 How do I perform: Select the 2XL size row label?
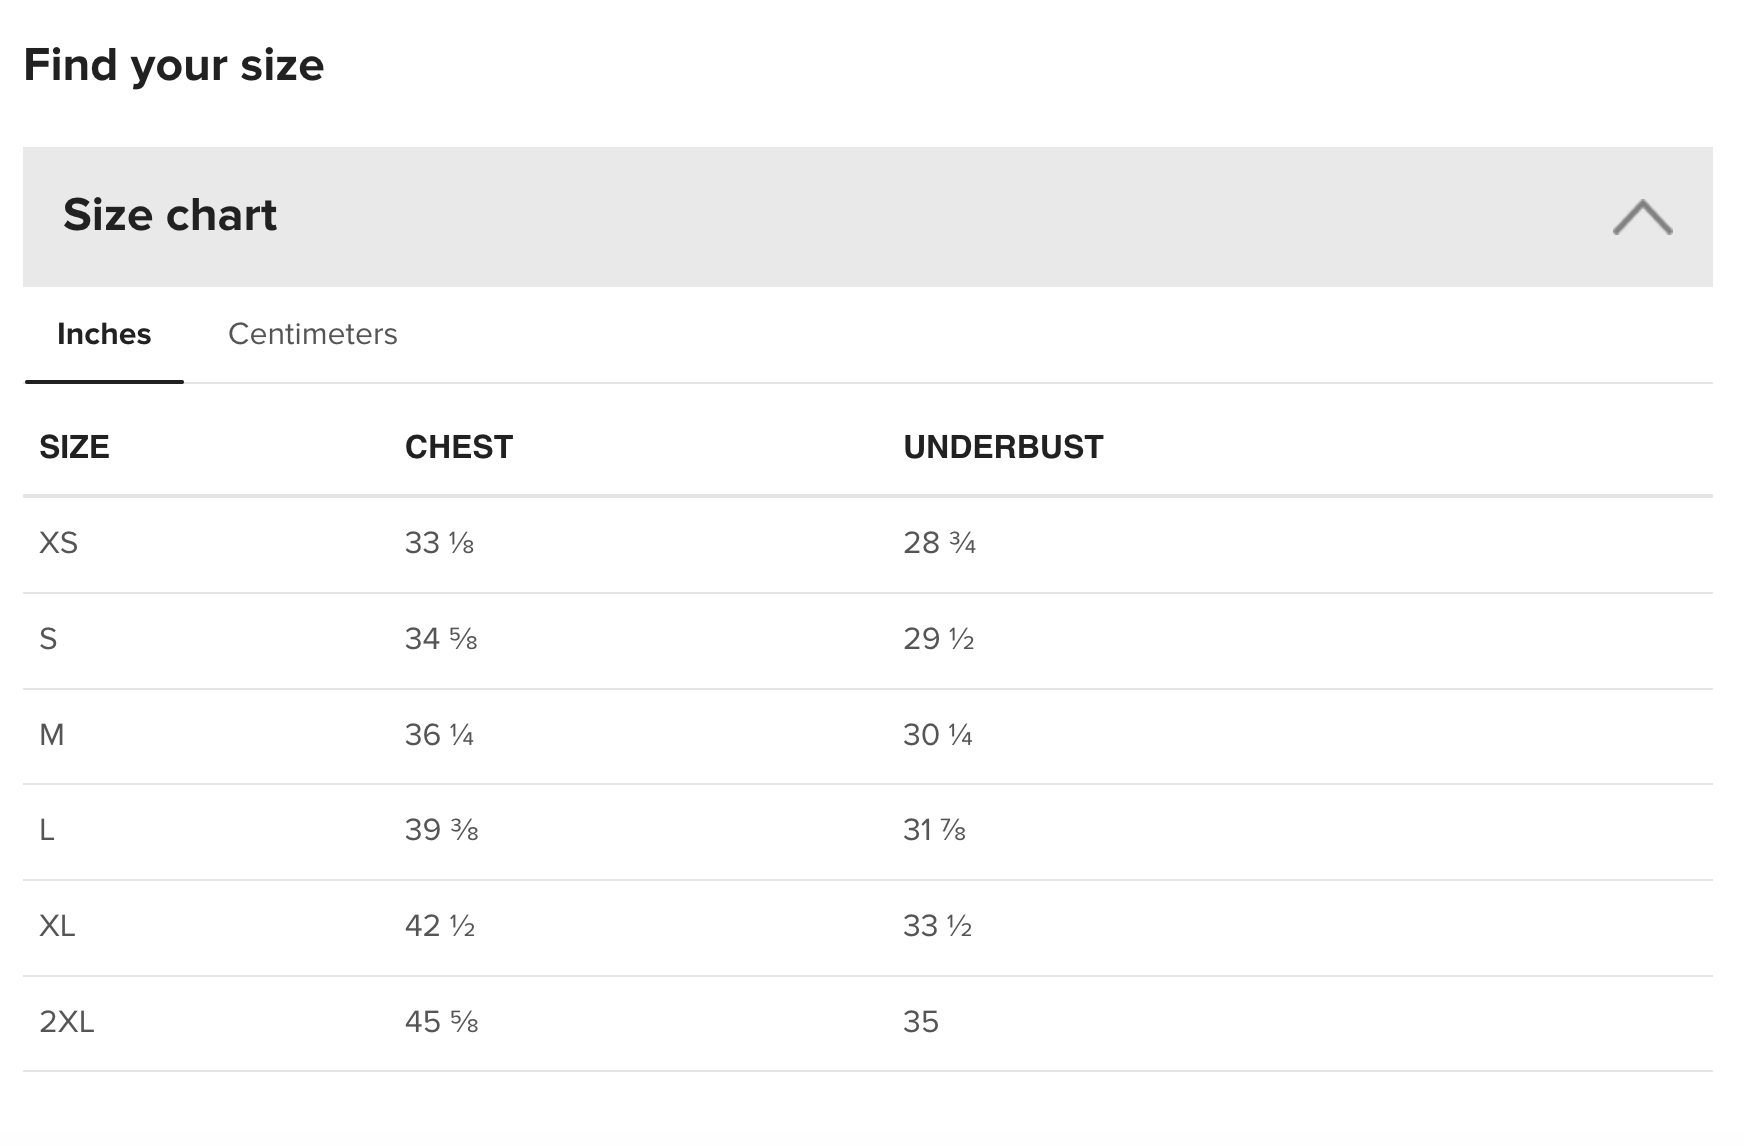(66, 1022)
